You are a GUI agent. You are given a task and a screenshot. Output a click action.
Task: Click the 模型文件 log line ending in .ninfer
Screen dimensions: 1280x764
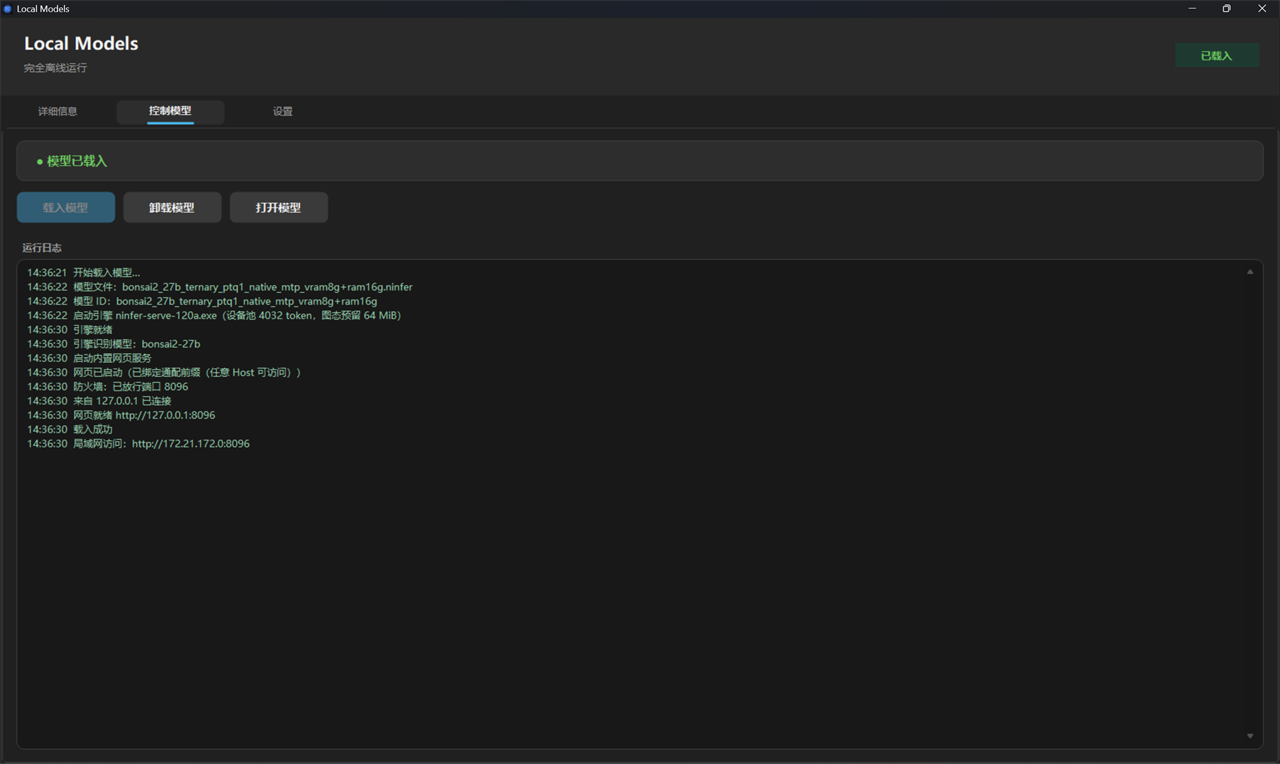pos(220,287)
